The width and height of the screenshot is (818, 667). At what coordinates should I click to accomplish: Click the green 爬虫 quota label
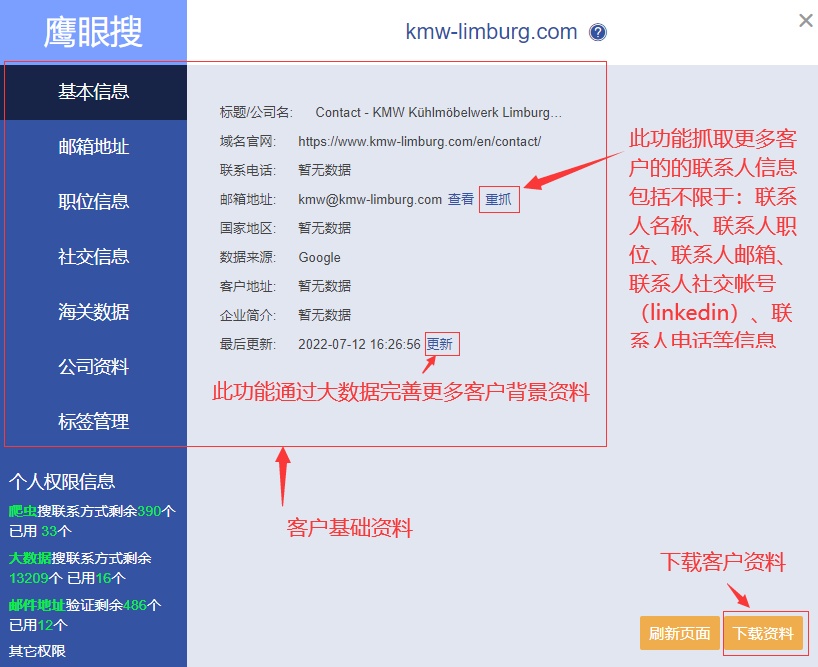pyautogui.click(x=23, y=511)
